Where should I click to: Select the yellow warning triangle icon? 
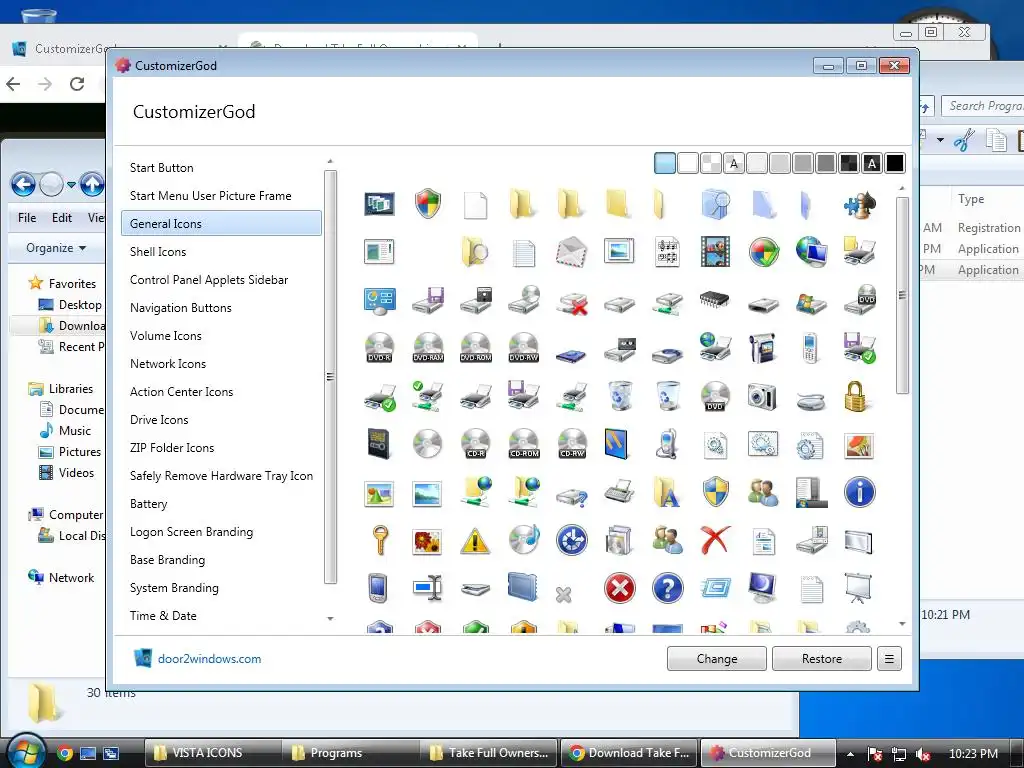pos(475,541)
